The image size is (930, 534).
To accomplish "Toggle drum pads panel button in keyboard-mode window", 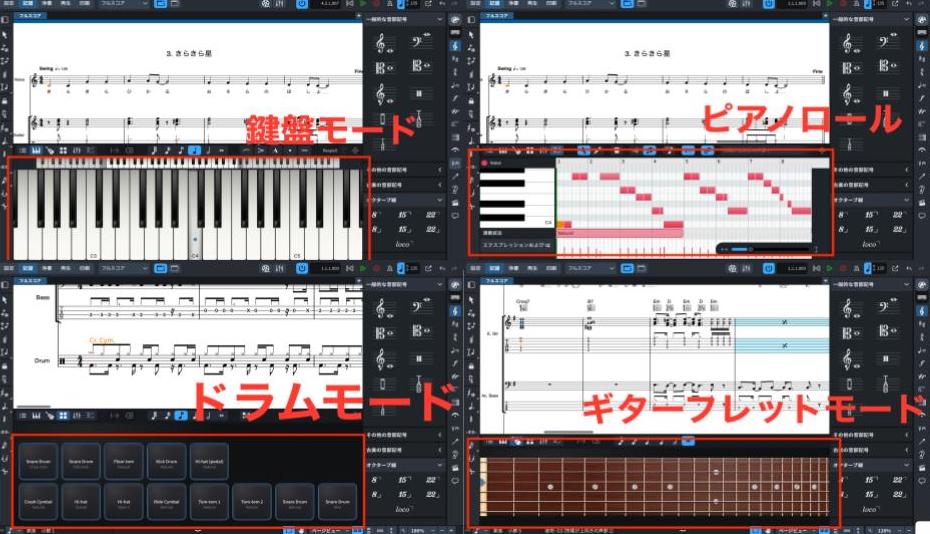I will click(x=63, y=151).
